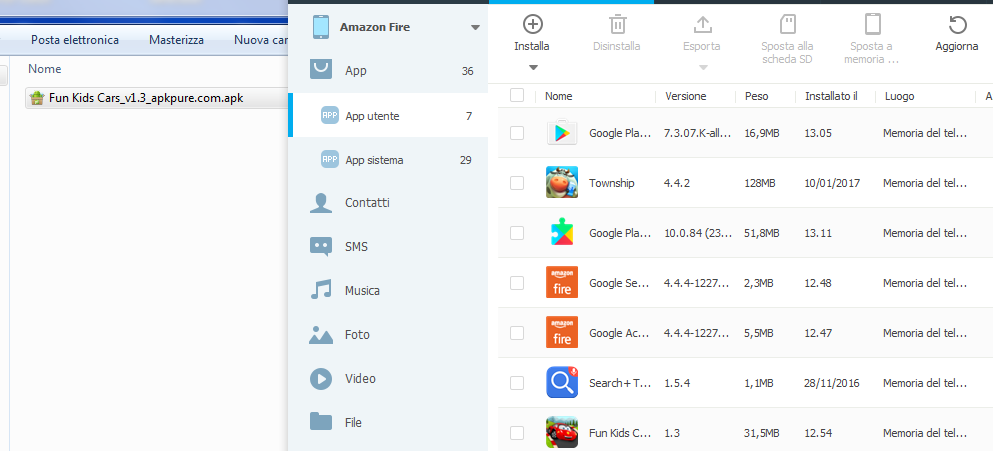Click the 16,9MB size cell
The image size is (993, 451).
coord(762,133)
